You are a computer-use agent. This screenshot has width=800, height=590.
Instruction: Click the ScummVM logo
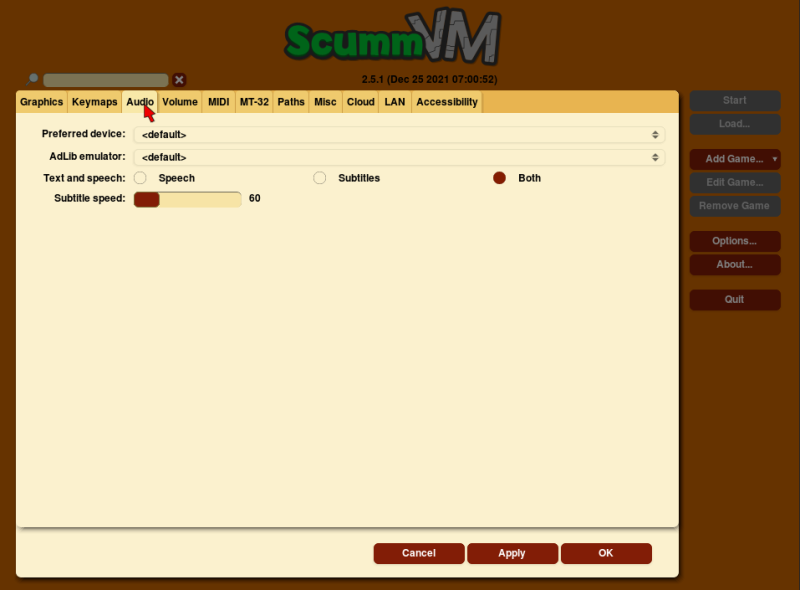392,37
